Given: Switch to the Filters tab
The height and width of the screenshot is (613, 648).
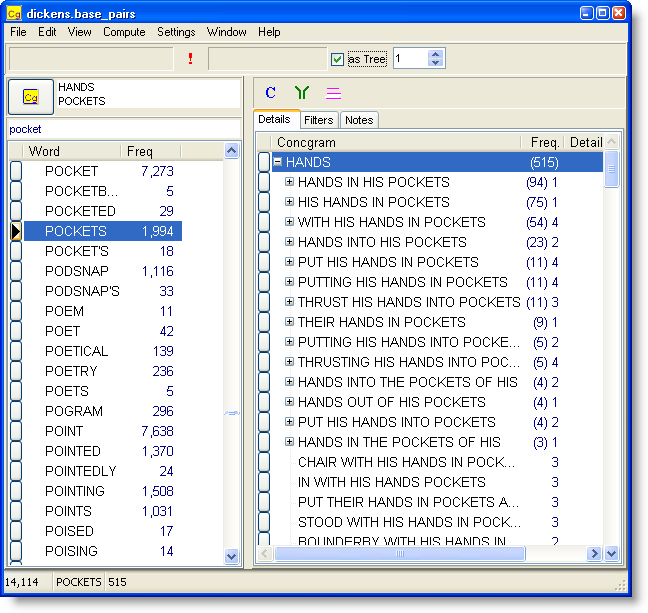Looking at the screenshot, I should 318,120.
